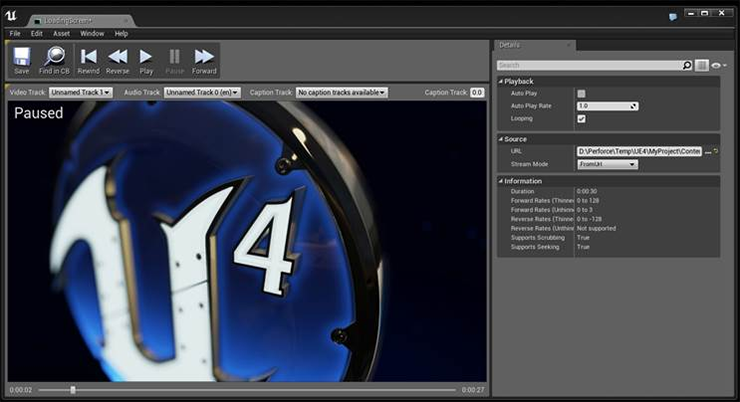This screenshot has width=740, height=402.
Task: Close the Details tab
Action: pyautogui.click(x=569, y=45)
